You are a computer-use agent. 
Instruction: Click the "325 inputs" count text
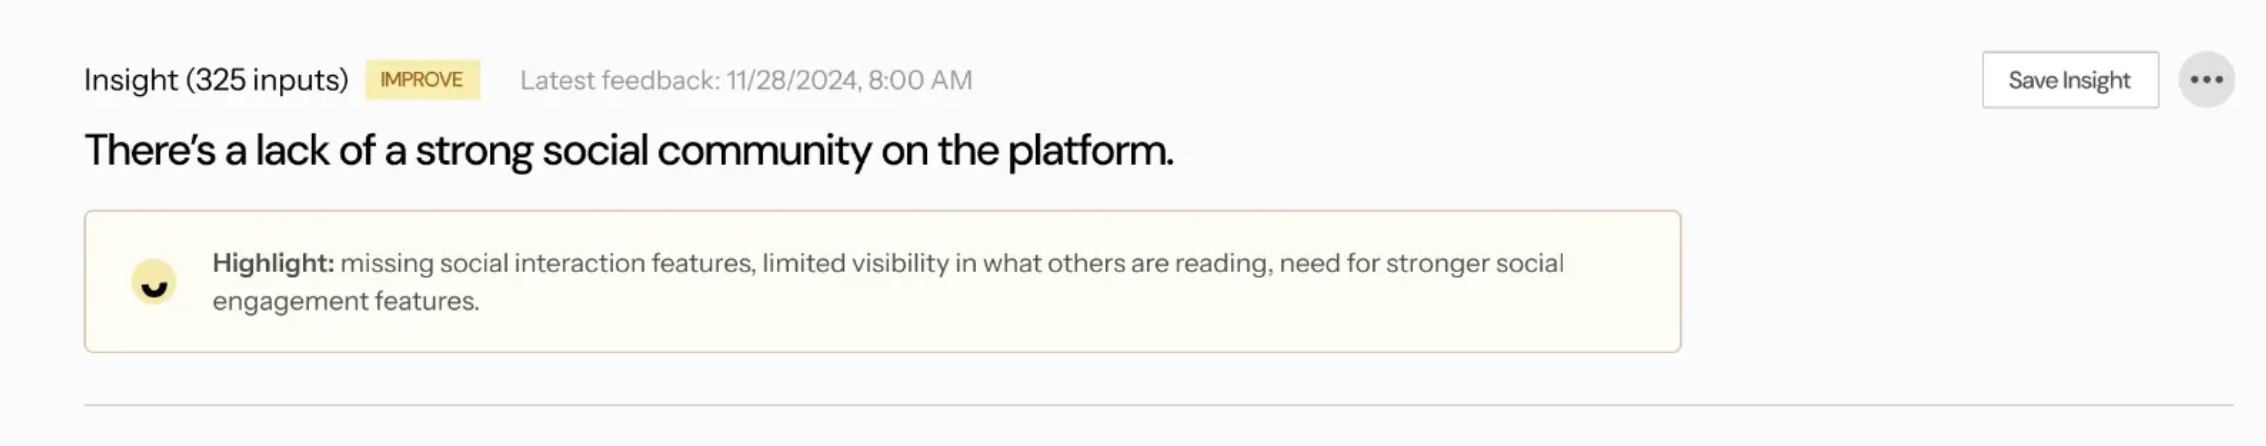(x=267, y=80)
